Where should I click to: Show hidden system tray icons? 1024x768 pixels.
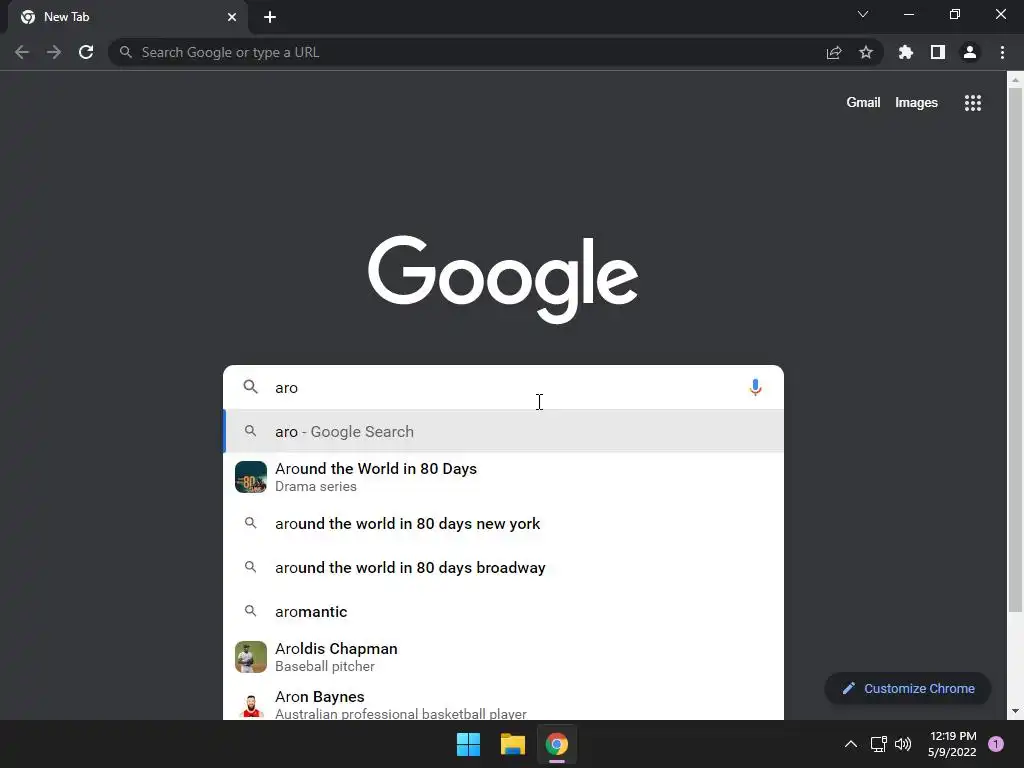tap(851, 744)
